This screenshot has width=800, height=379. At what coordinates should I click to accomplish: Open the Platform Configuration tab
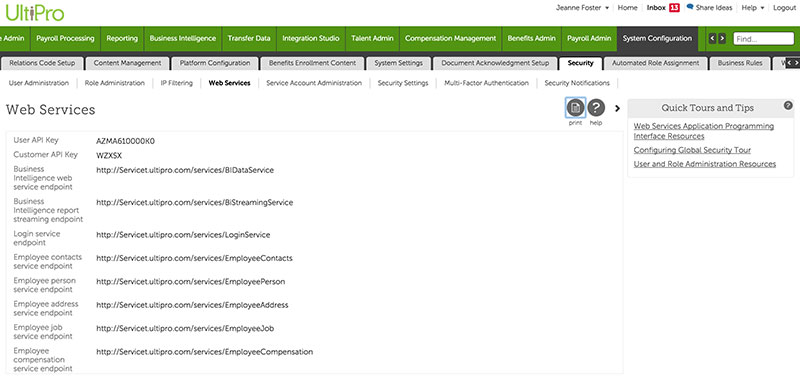tap(215, 63)
